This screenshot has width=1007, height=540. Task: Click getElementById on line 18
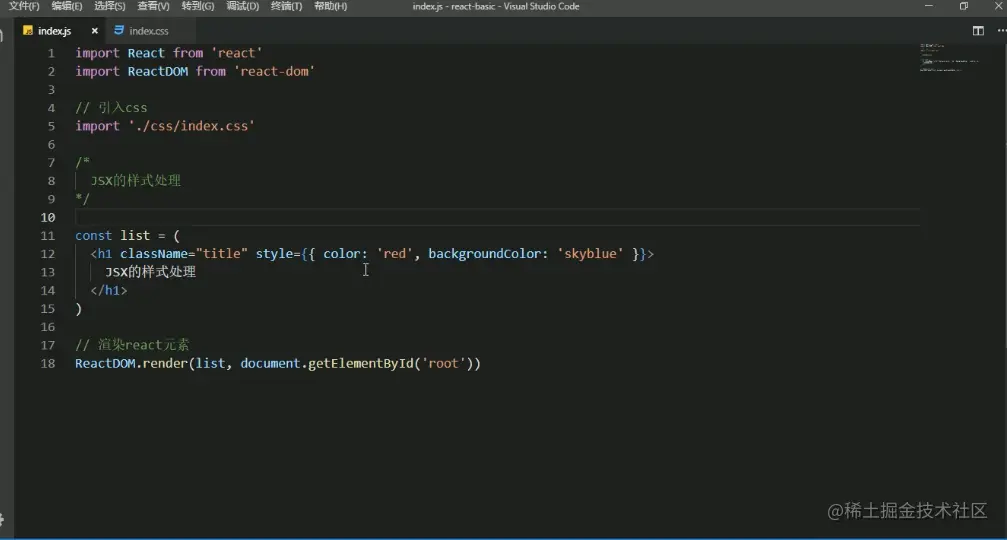361,363
